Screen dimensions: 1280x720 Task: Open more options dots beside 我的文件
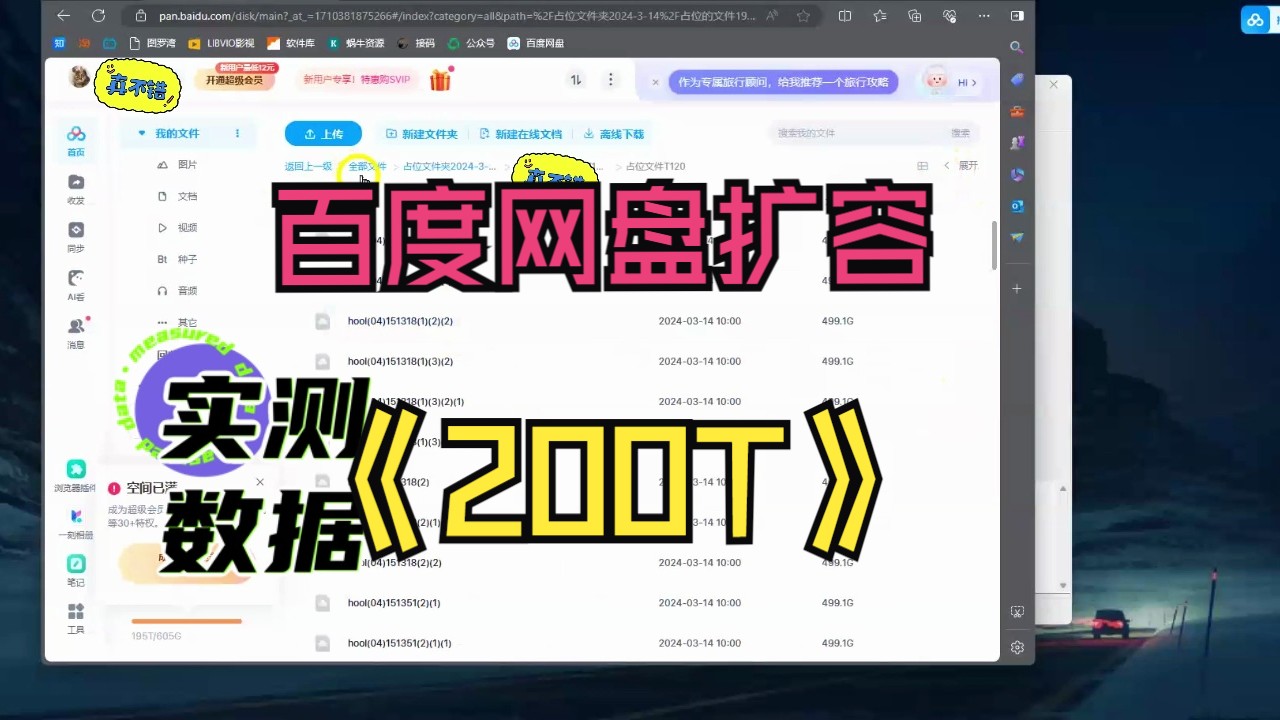tap(237, 133)
